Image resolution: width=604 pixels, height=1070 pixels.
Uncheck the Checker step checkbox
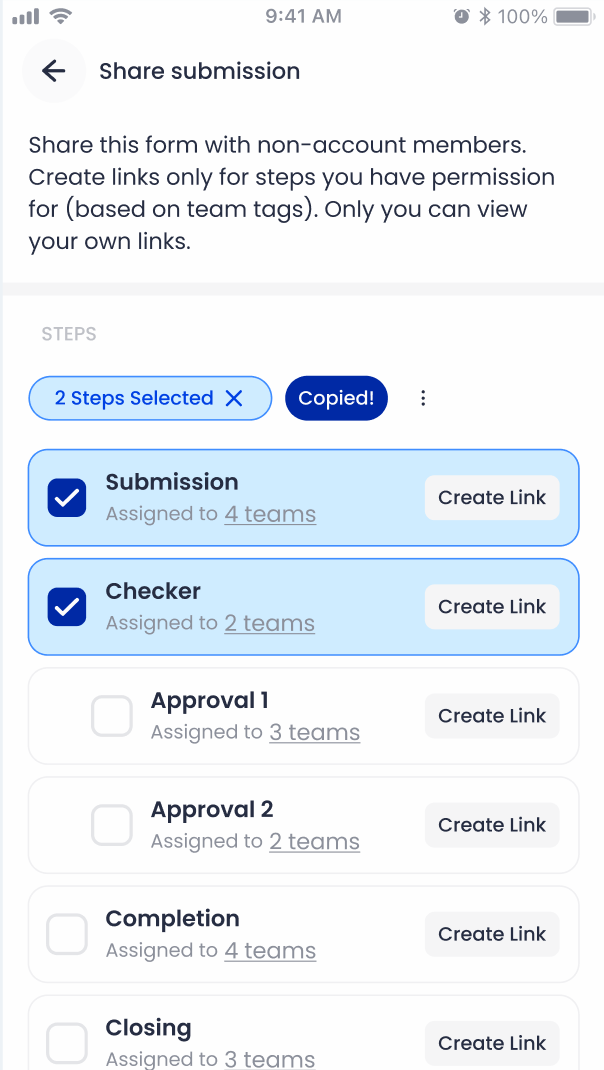click(x=67, y=607)
